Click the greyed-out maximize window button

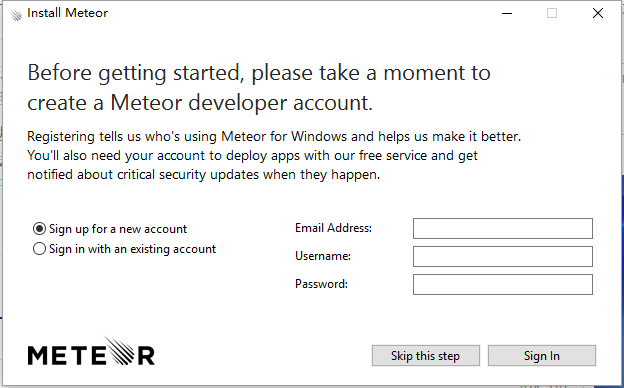coord(552,13)
